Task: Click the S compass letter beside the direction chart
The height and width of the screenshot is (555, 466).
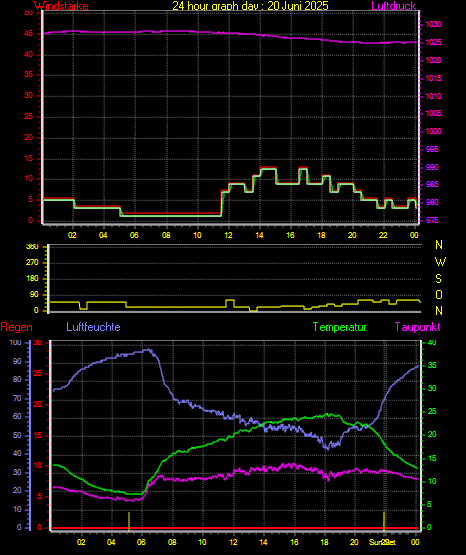Action: 438,279
